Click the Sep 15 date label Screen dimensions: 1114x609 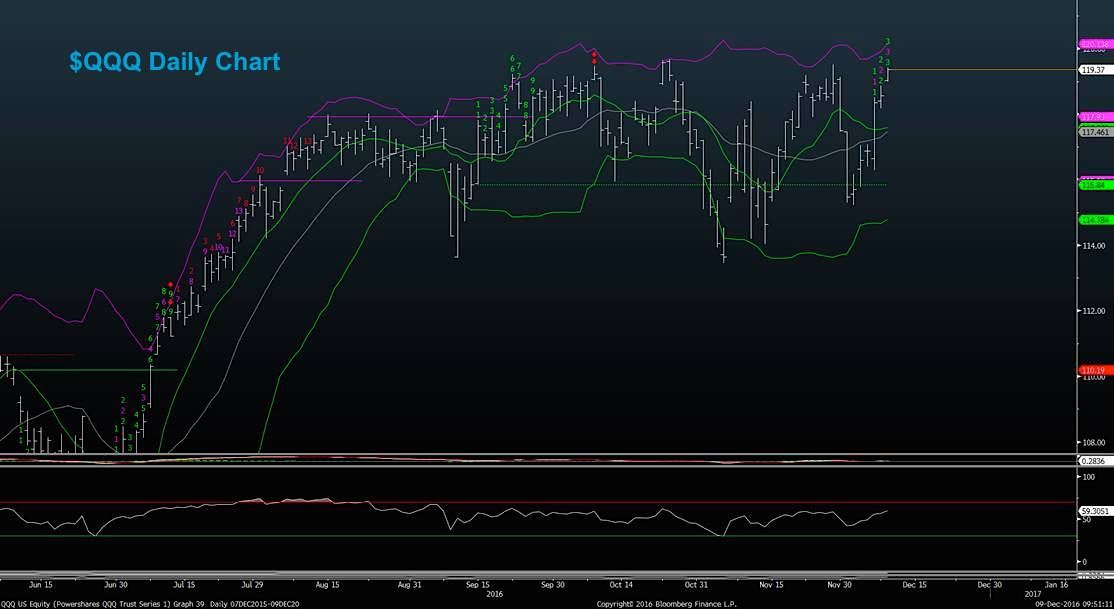(x=477, y=586)
